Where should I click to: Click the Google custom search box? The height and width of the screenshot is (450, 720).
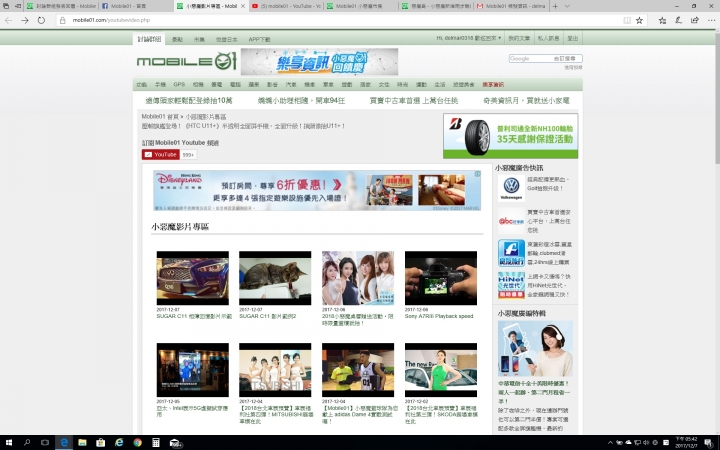click(546, 58)
